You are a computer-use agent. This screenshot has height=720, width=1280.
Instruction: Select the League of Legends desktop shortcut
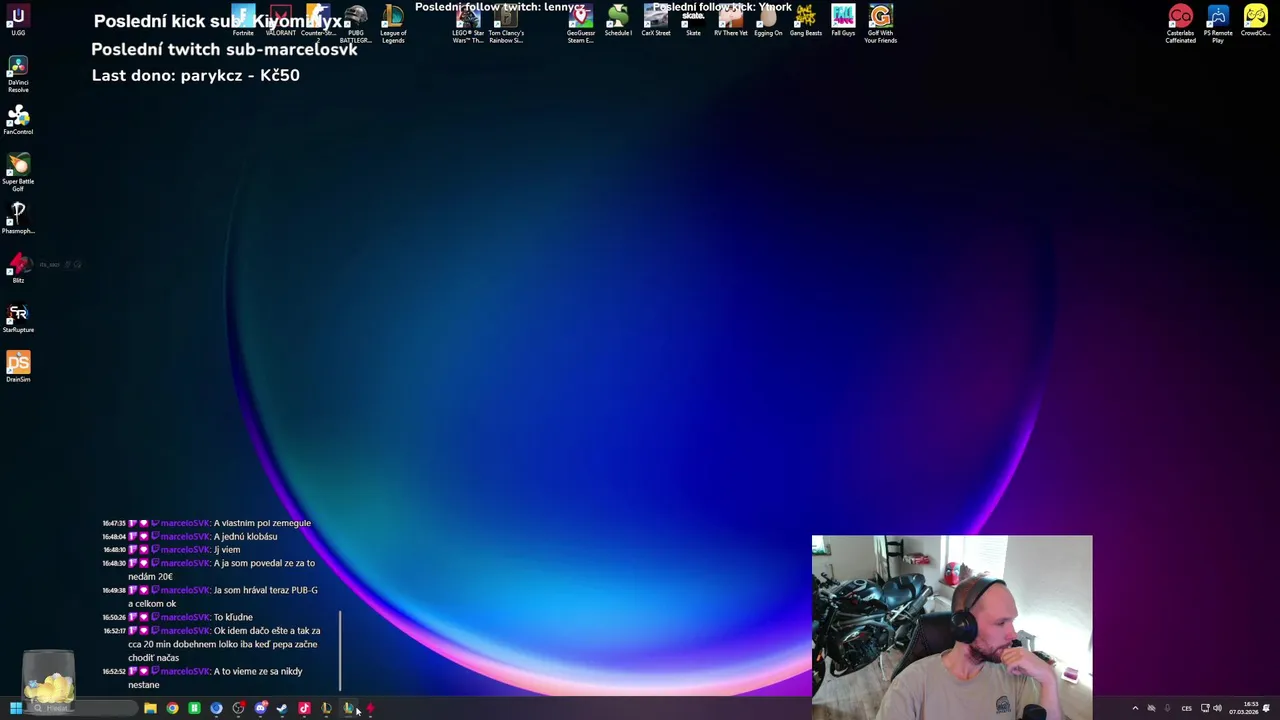[393, 23]
